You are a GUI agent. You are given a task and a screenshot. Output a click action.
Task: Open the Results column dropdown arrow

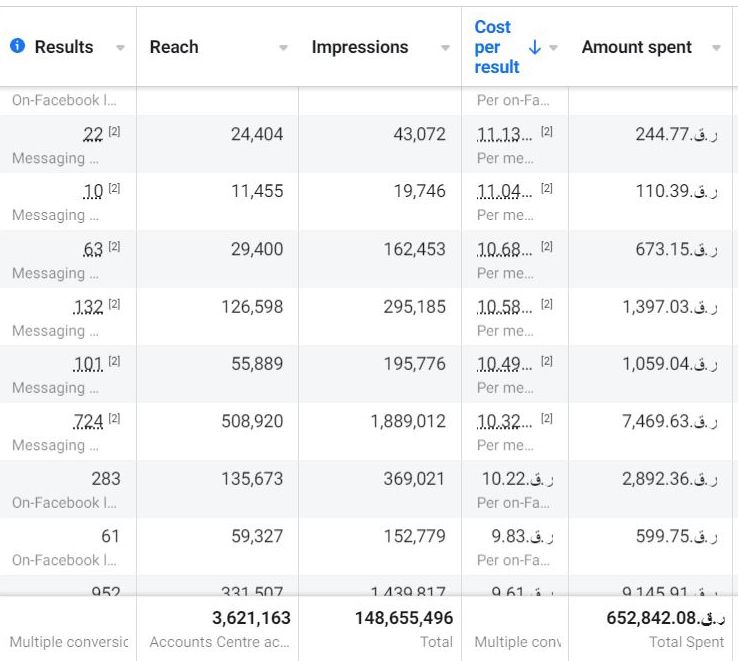(x=120, y=48)
